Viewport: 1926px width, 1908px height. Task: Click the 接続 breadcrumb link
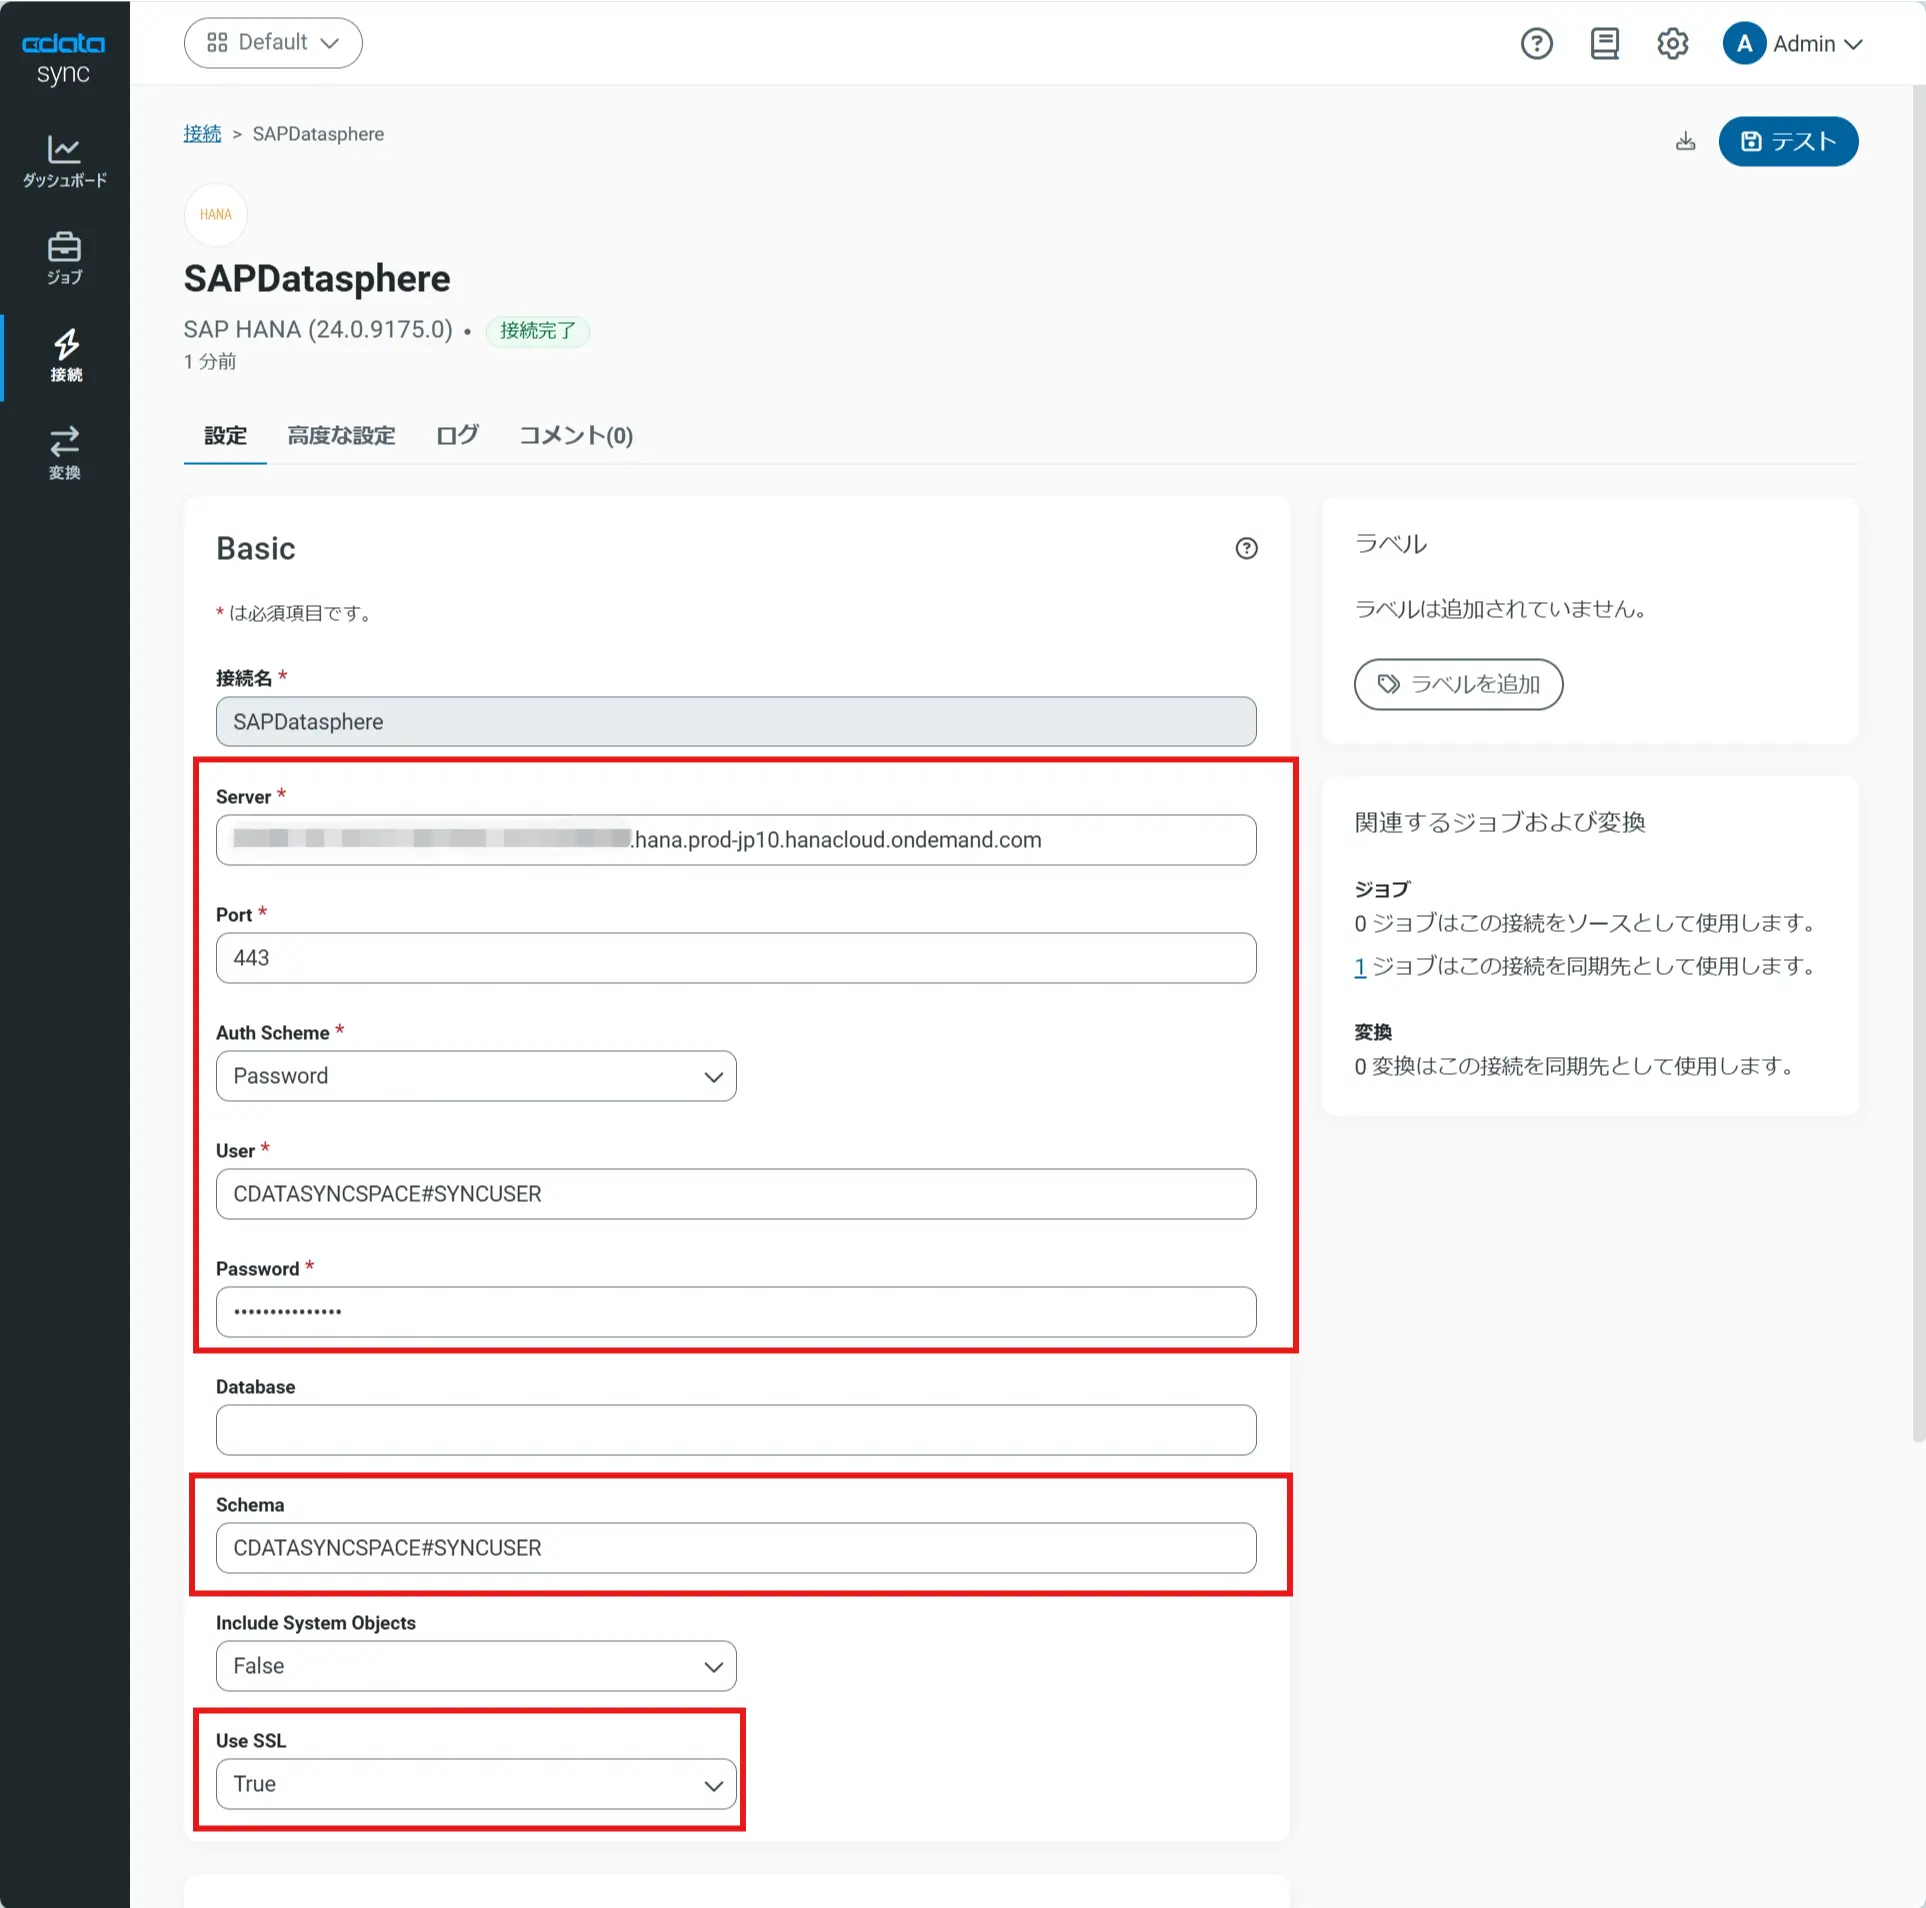point(202,134)
